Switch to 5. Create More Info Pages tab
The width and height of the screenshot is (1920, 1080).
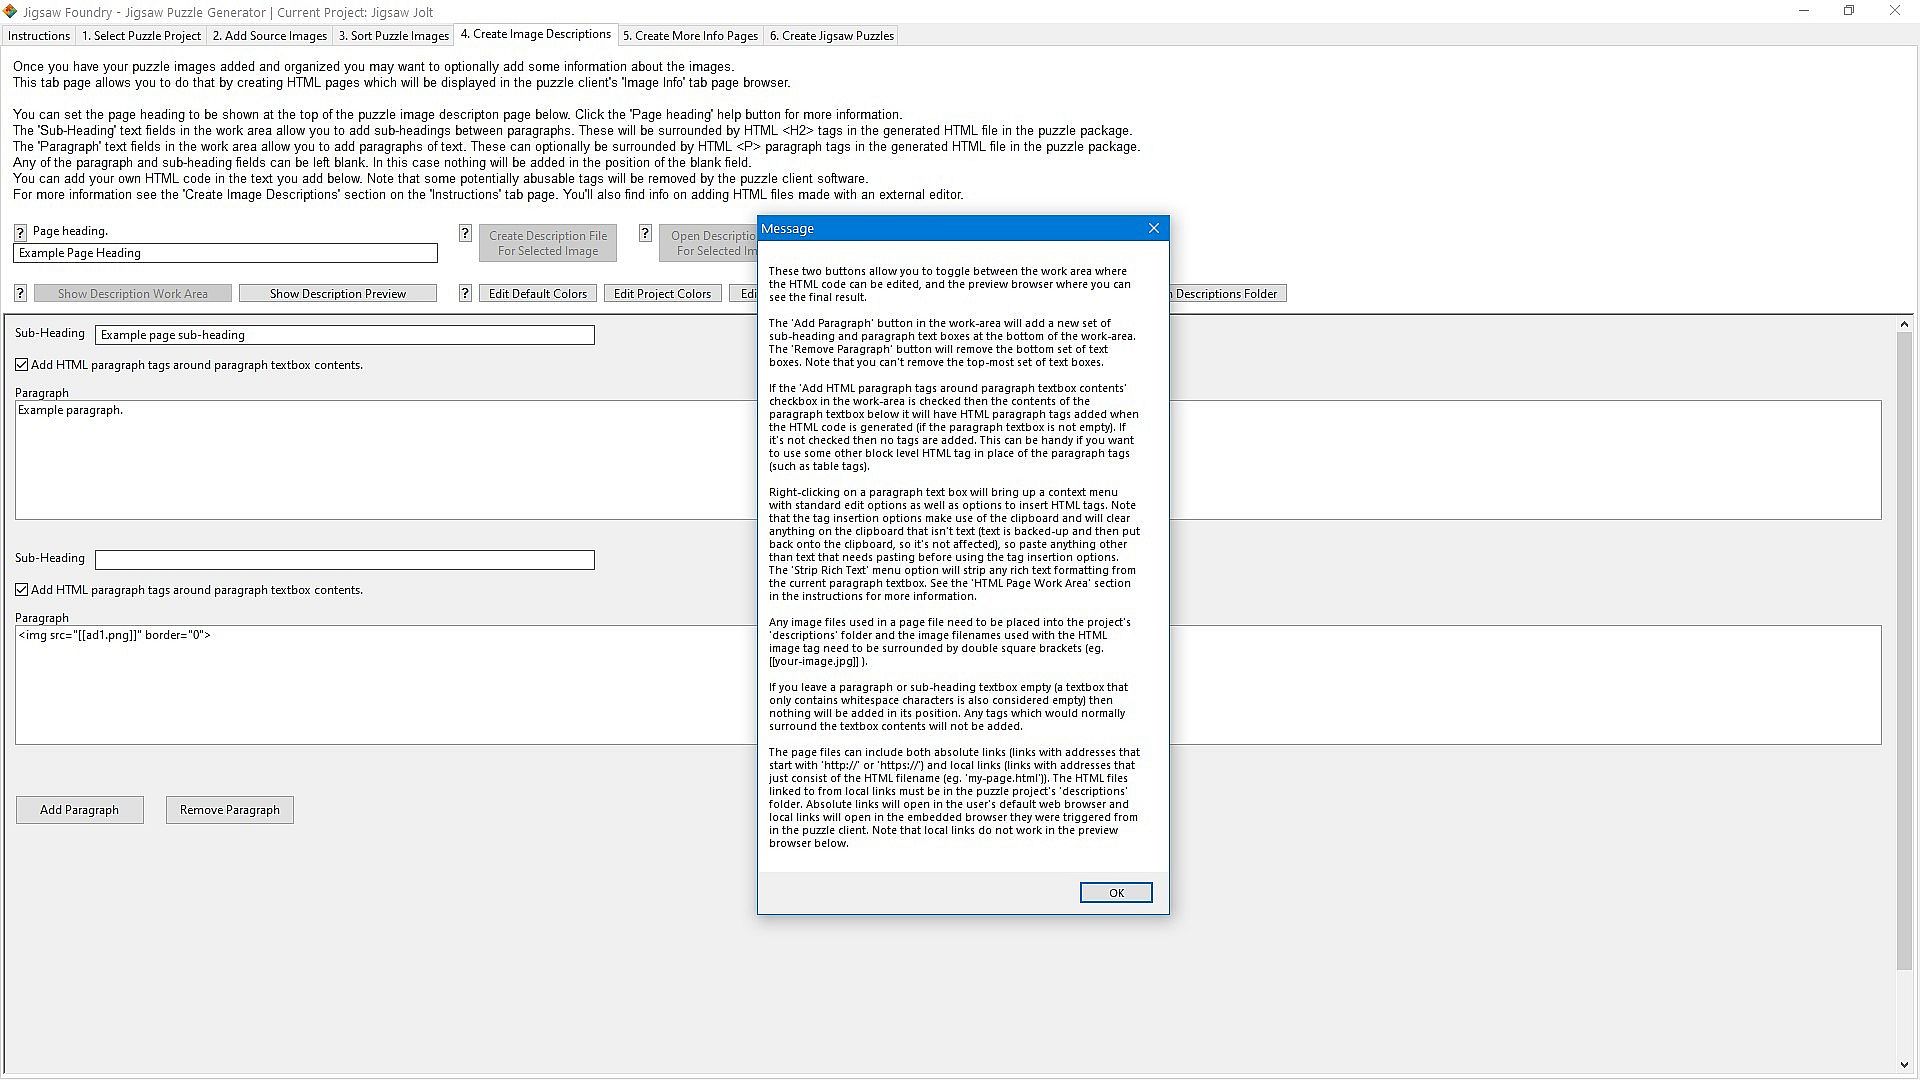coord(690,36)
